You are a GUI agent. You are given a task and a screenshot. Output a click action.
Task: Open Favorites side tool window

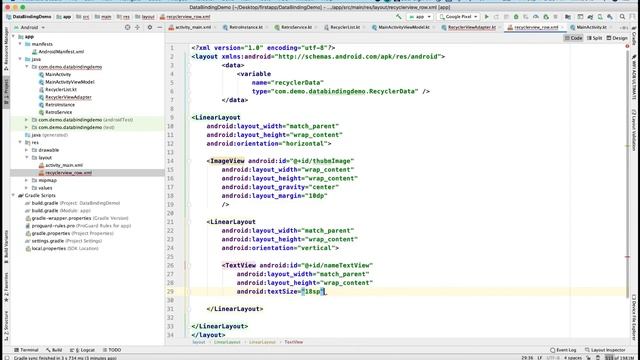[6, 287]
